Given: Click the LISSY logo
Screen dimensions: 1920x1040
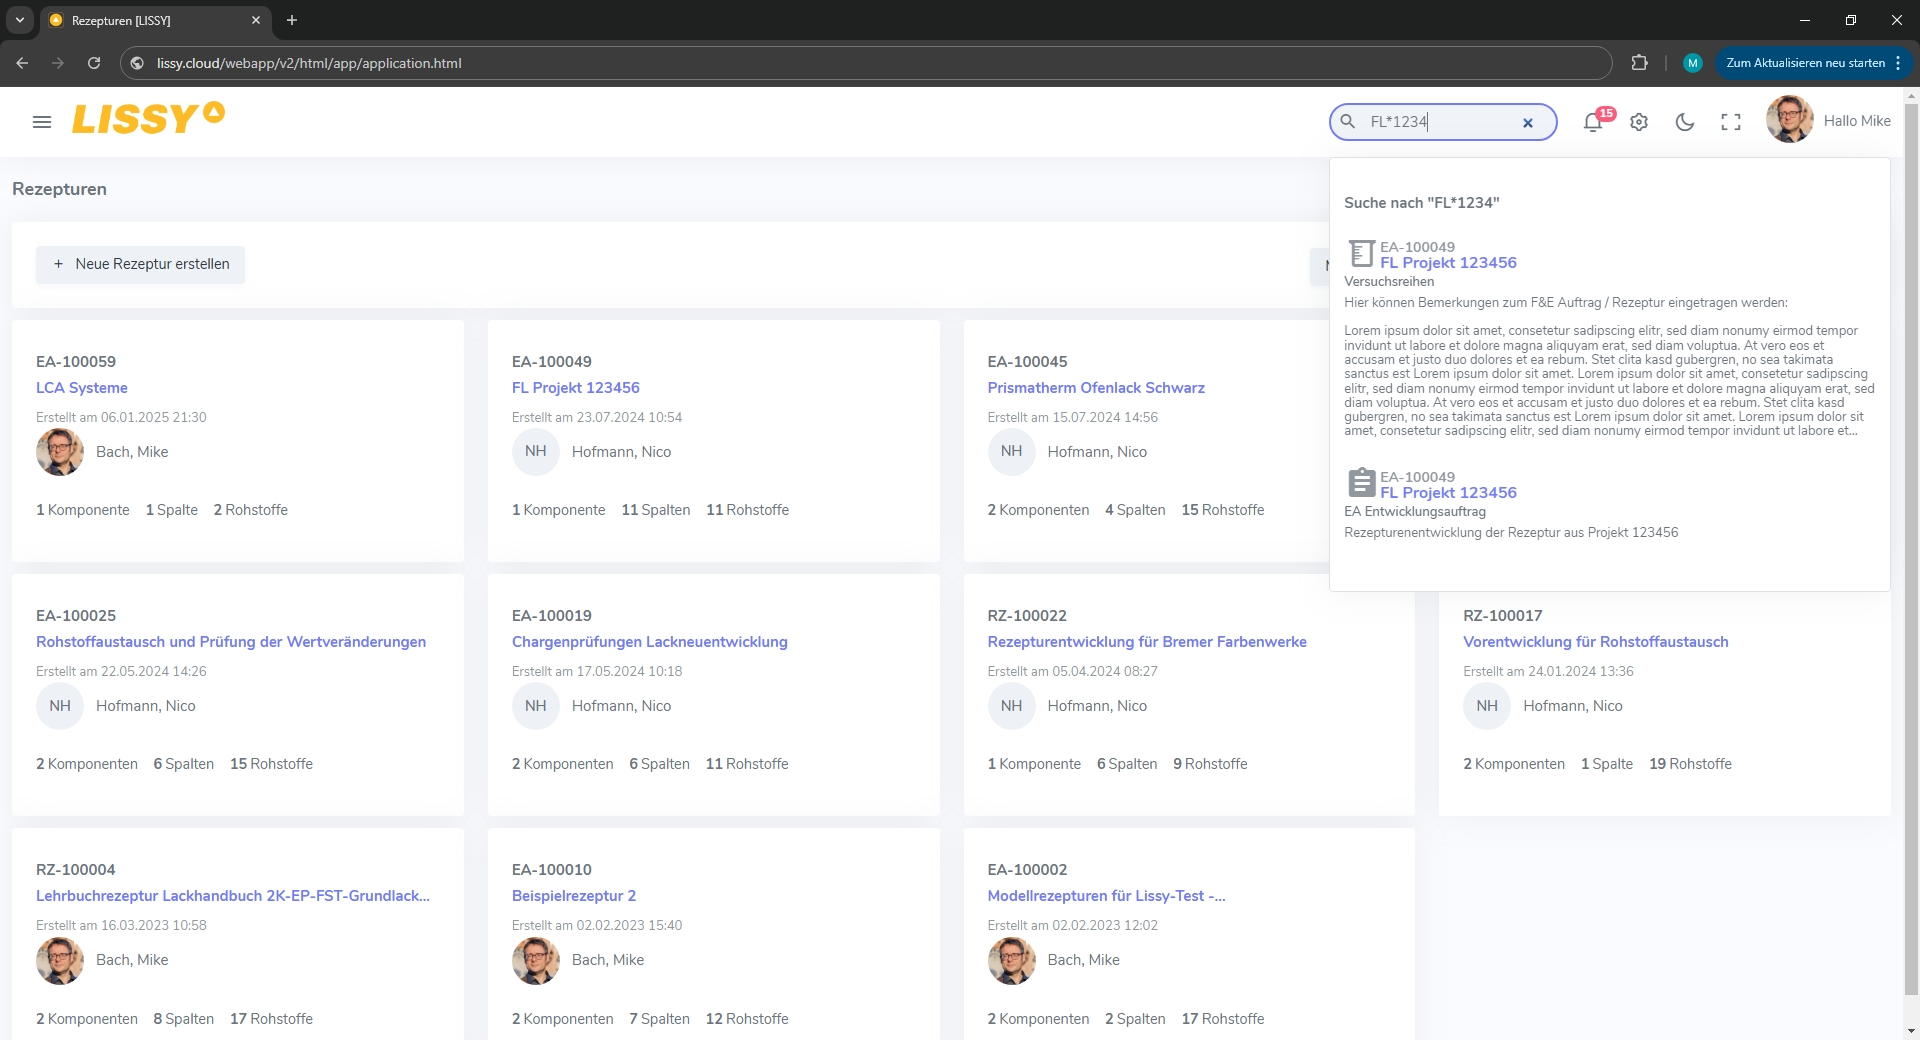Looking at the screenshot, I should tap(148, 118).
